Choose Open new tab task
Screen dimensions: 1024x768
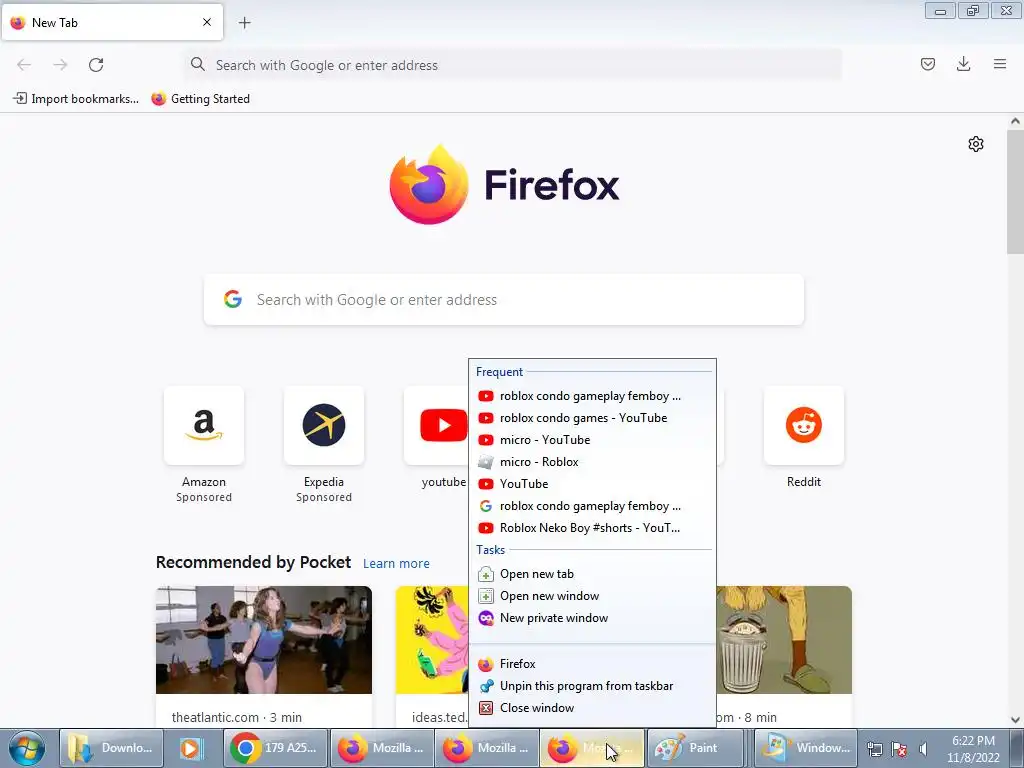coord(592,574)
